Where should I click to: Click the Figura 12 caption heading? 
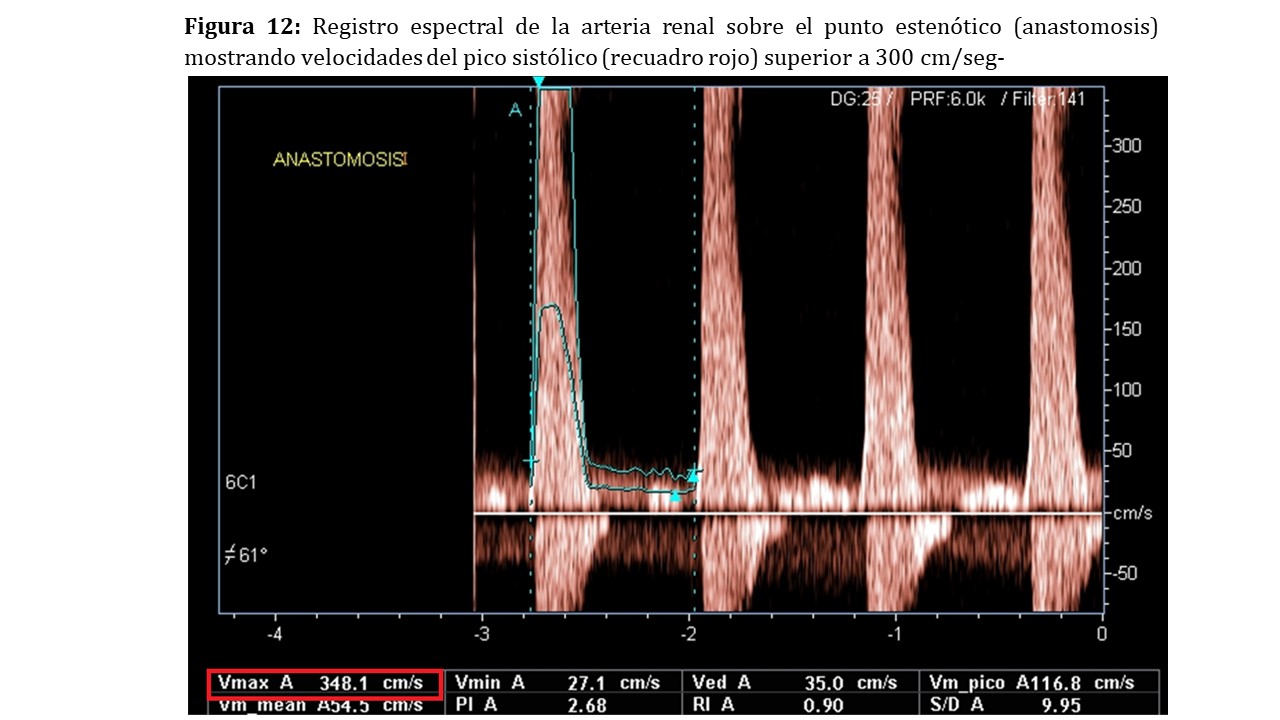pos(242,27)
